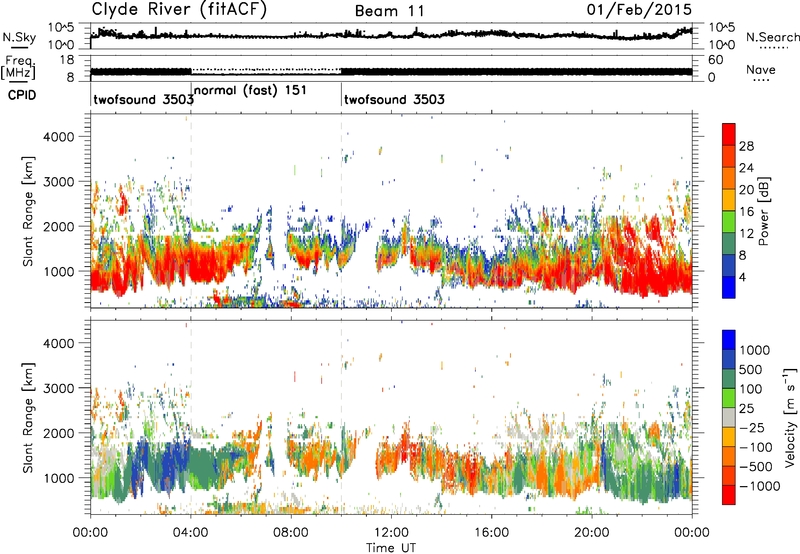Click the blue bottom of the power colorbar
Screen dimensions: 800x554
[x=729, y=287]
